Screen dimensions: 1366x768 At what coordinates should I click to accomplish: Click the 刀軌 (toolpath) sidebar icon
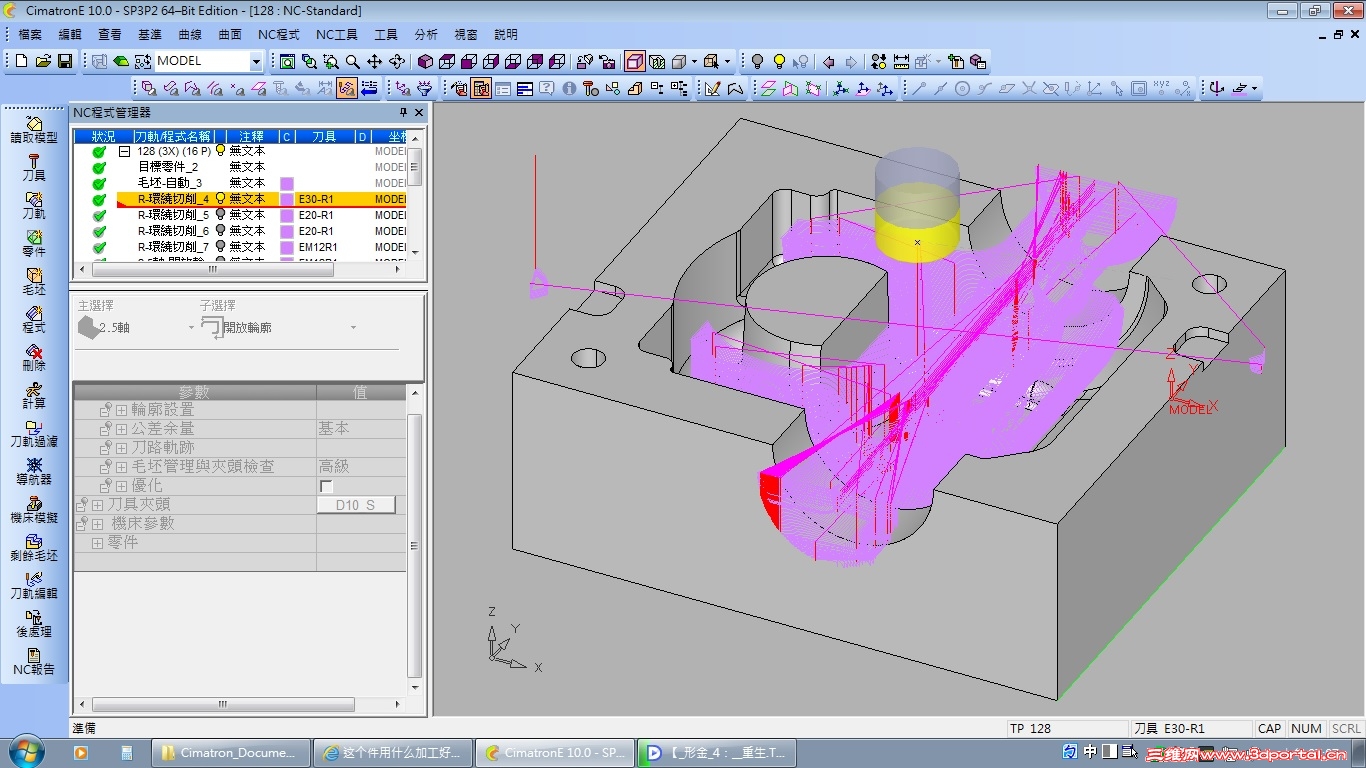click(34, 205)
